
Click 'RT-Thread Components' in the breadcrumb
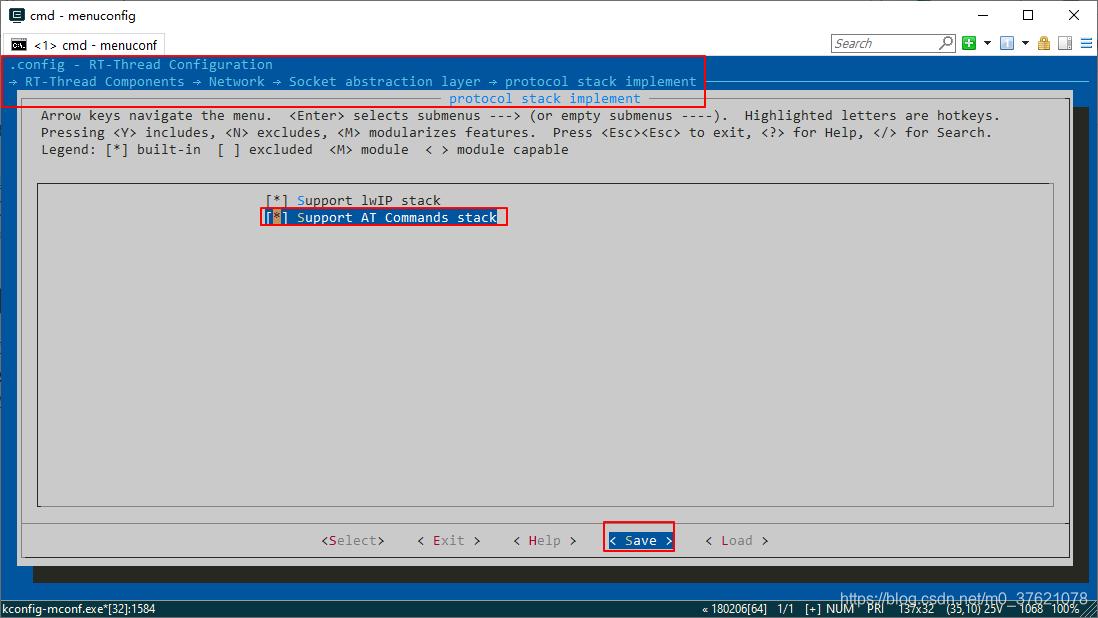[x=104, y=81]
